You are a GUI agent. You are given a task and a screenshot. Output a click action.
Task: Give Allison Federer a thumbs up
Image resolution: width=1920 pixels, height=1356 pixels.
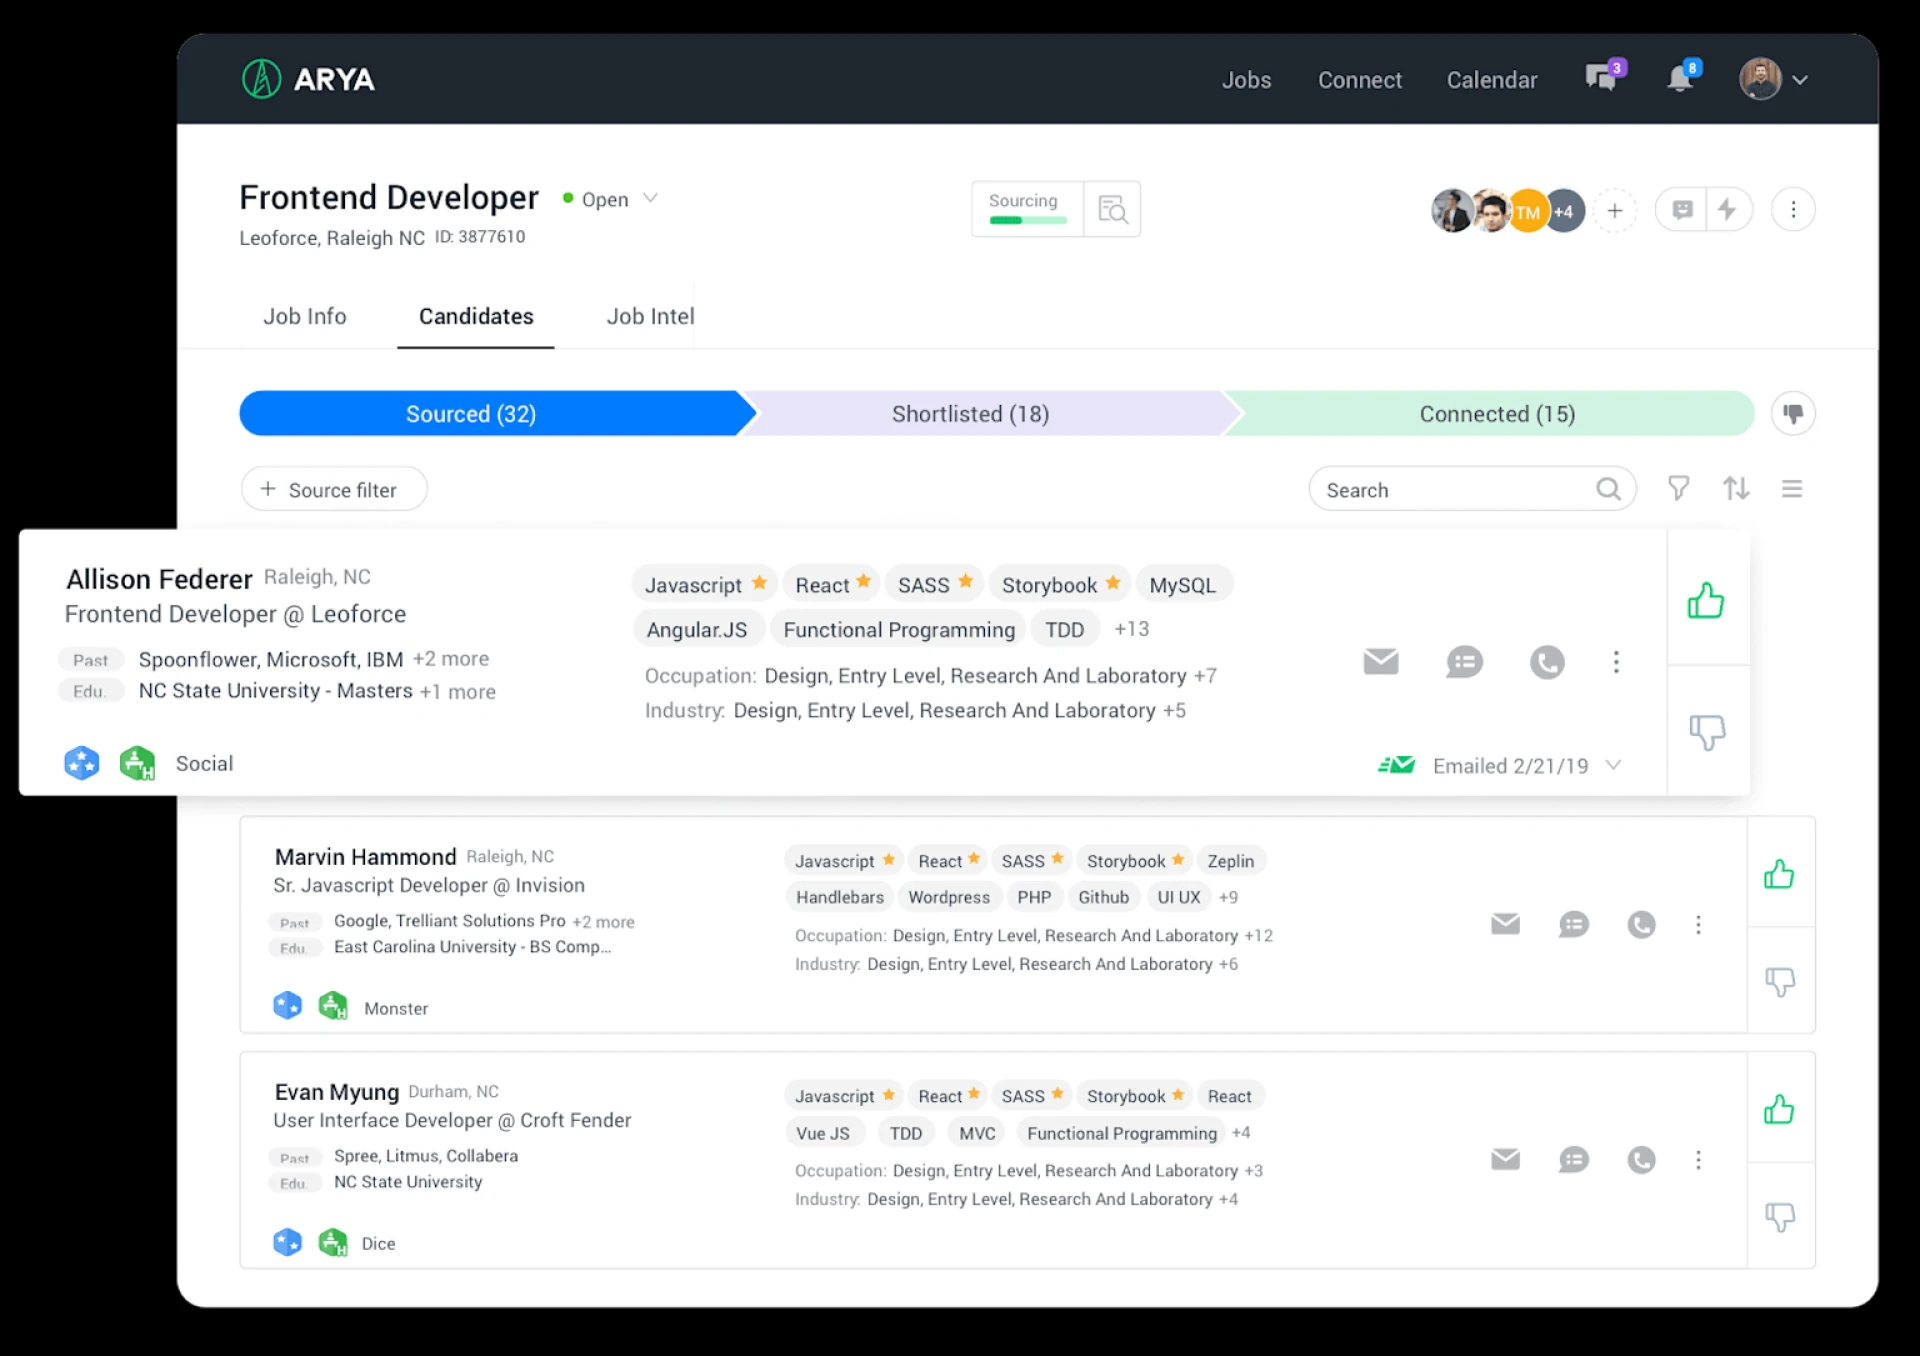point(1708,600)
